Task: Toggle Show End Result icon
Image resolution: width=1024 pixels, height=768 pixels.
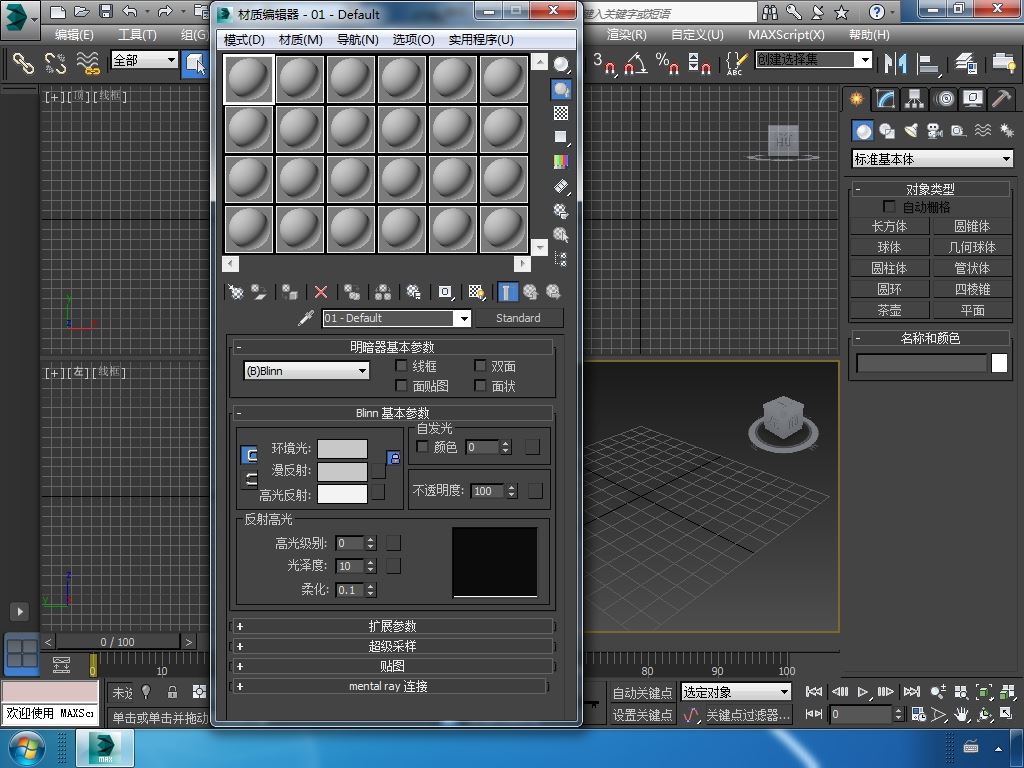Action: [x=507, y=292]
